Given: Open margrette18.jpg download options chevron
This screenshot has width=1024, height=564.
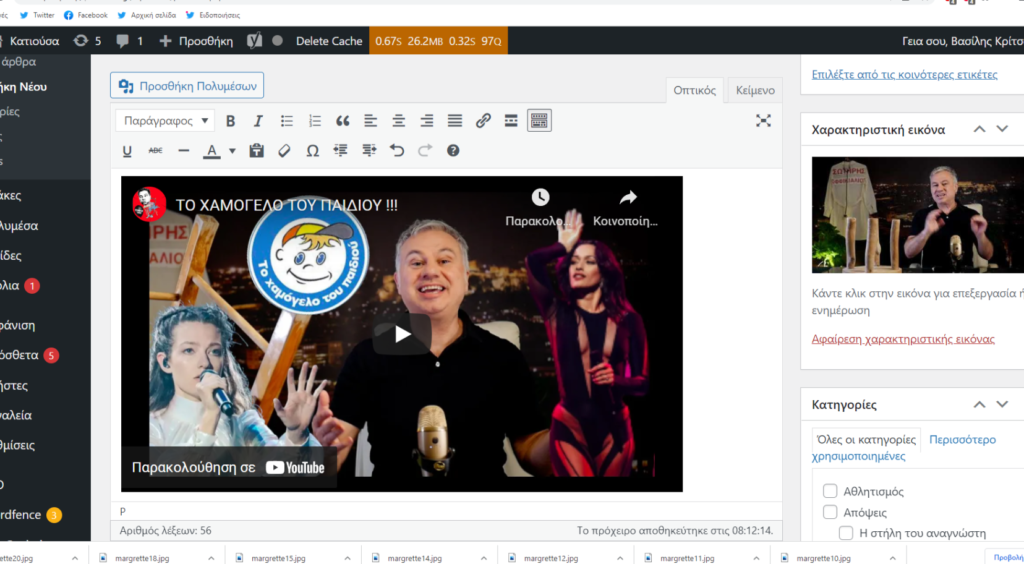Looking at the screenshot, I should [211, 558].
